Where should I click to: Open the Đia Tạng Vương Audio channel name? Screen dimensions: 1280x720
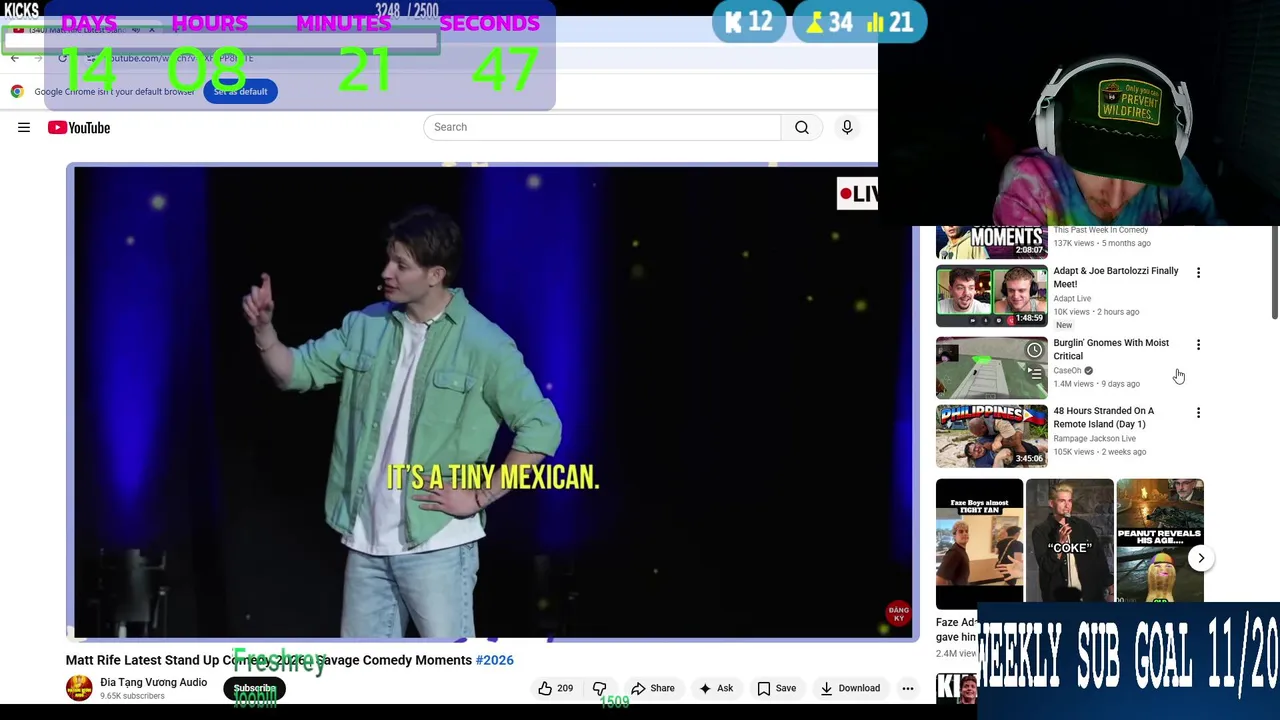[153, 682]
